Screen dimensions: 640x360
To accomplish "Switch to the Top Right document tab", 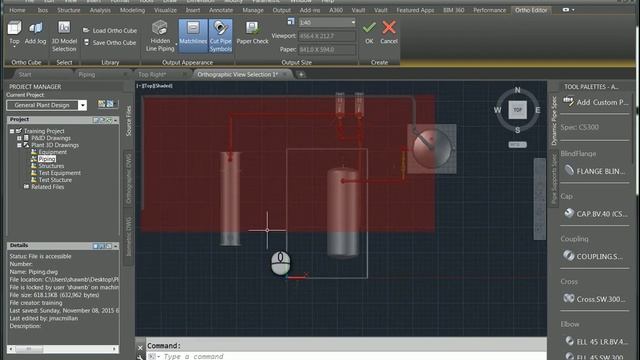I will pyautogui.click(x=152, y=75).
